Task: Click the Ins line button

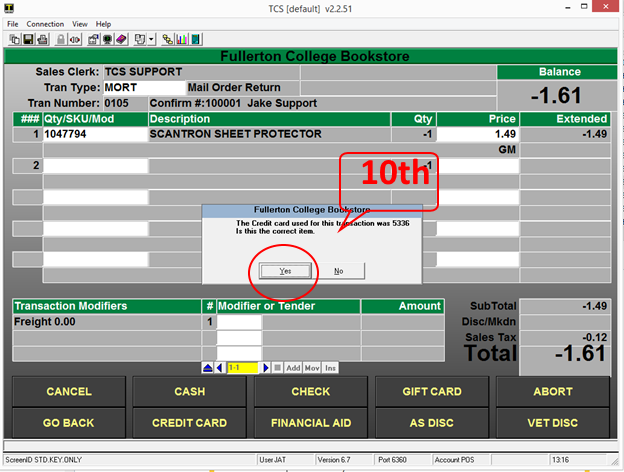Action: coord(330,368)
